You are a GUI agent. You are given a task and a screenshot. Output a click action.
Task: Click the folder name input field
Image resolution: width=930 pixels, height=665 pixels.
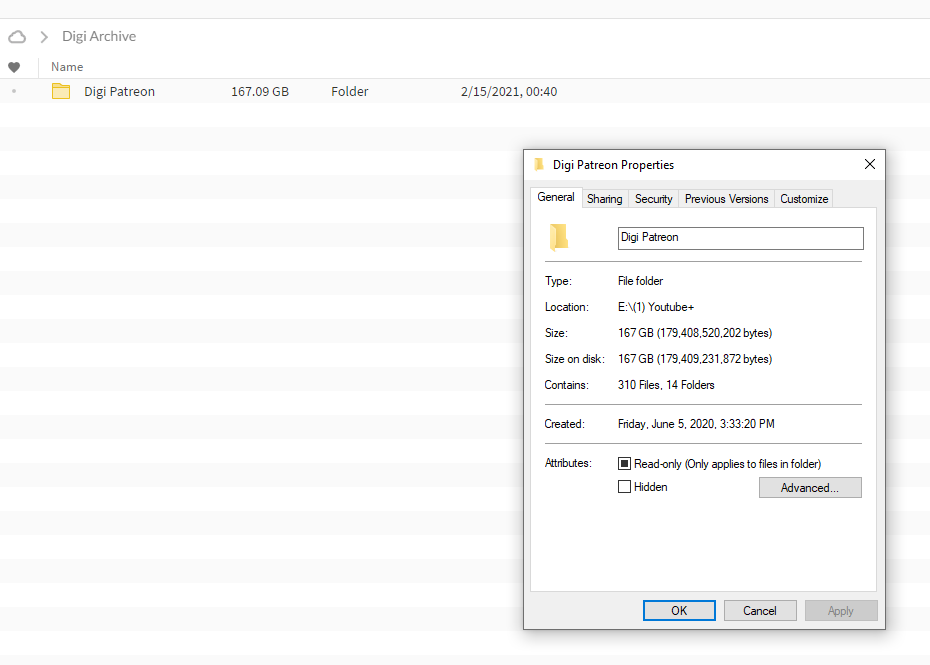(740, 238)
